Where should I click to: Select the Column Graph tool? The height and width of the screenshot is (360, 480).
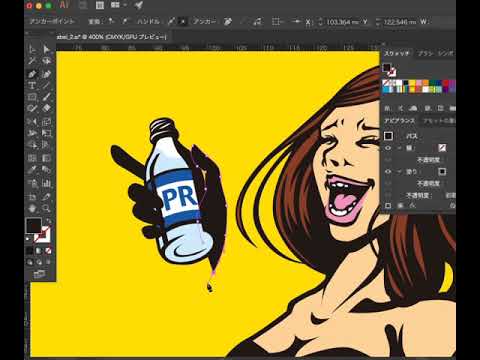(46, 183)
